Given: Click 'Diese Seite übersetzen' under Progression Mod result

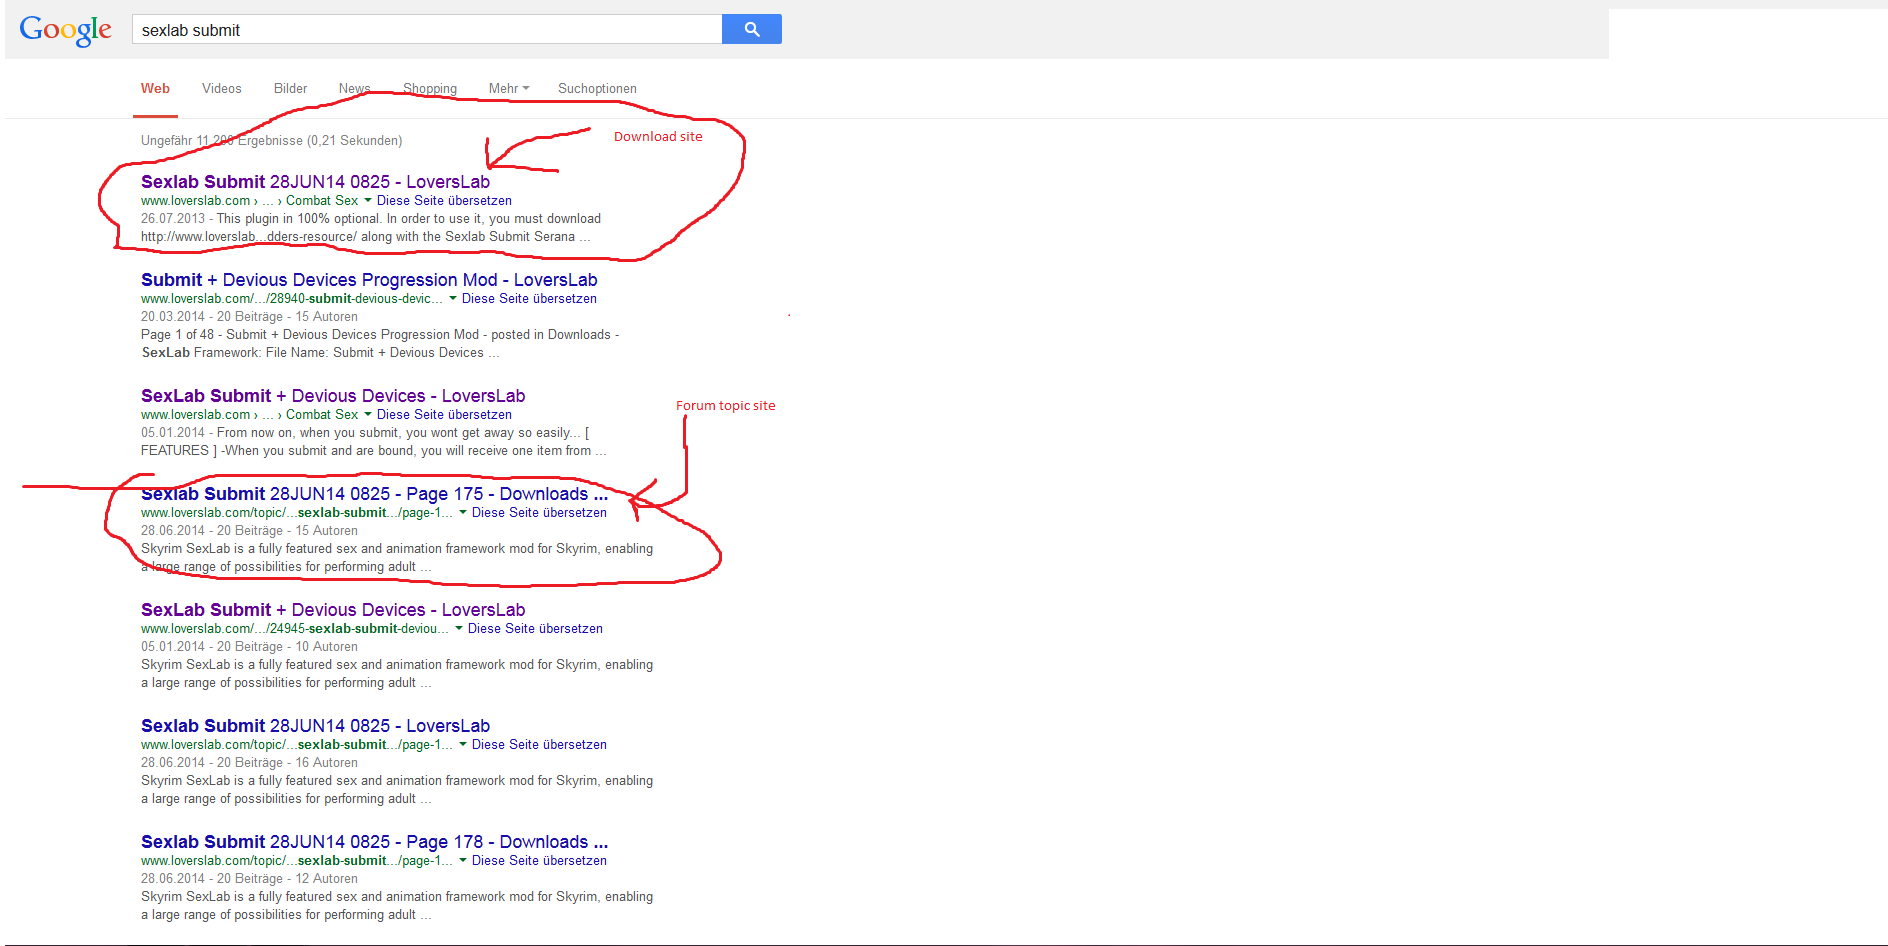Looking at the screenshot, I should tap(529, 299).
